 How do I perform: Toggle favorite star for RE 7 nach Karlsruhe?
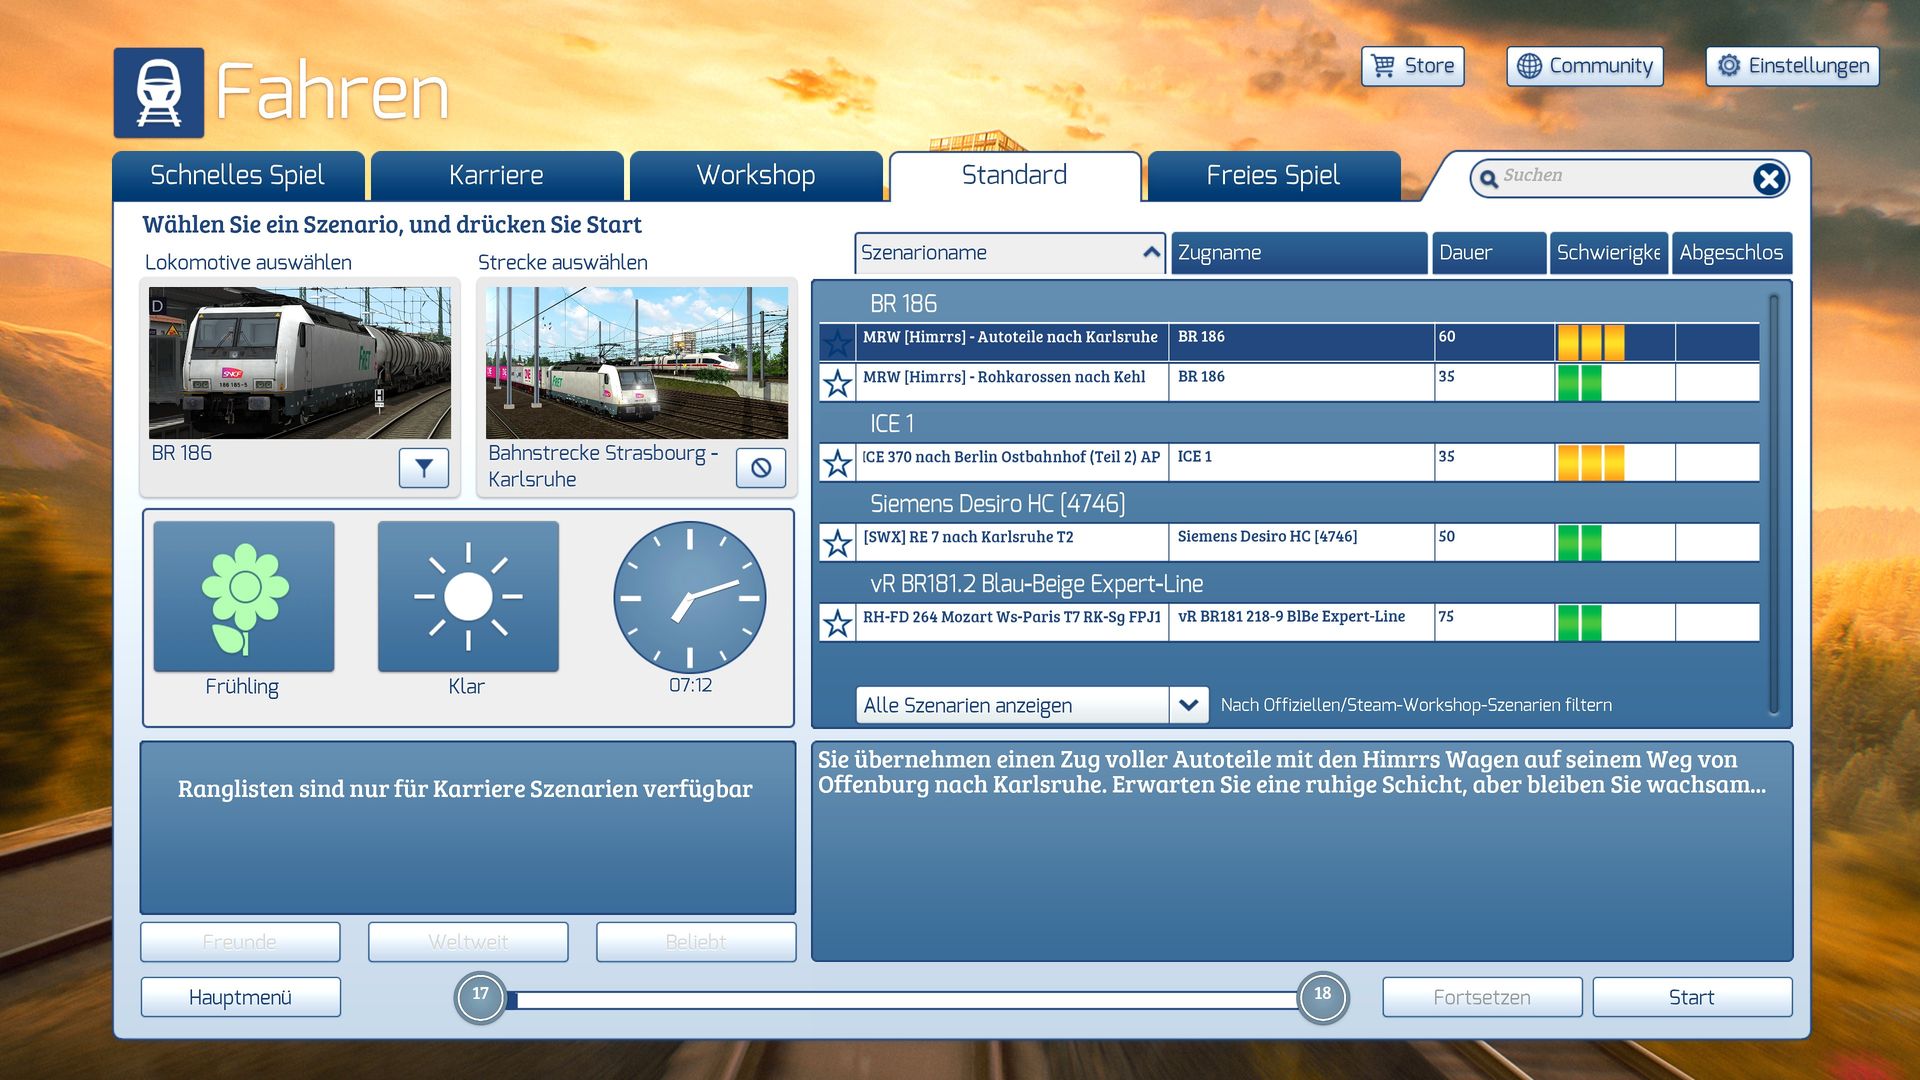[x=837, y=542]
